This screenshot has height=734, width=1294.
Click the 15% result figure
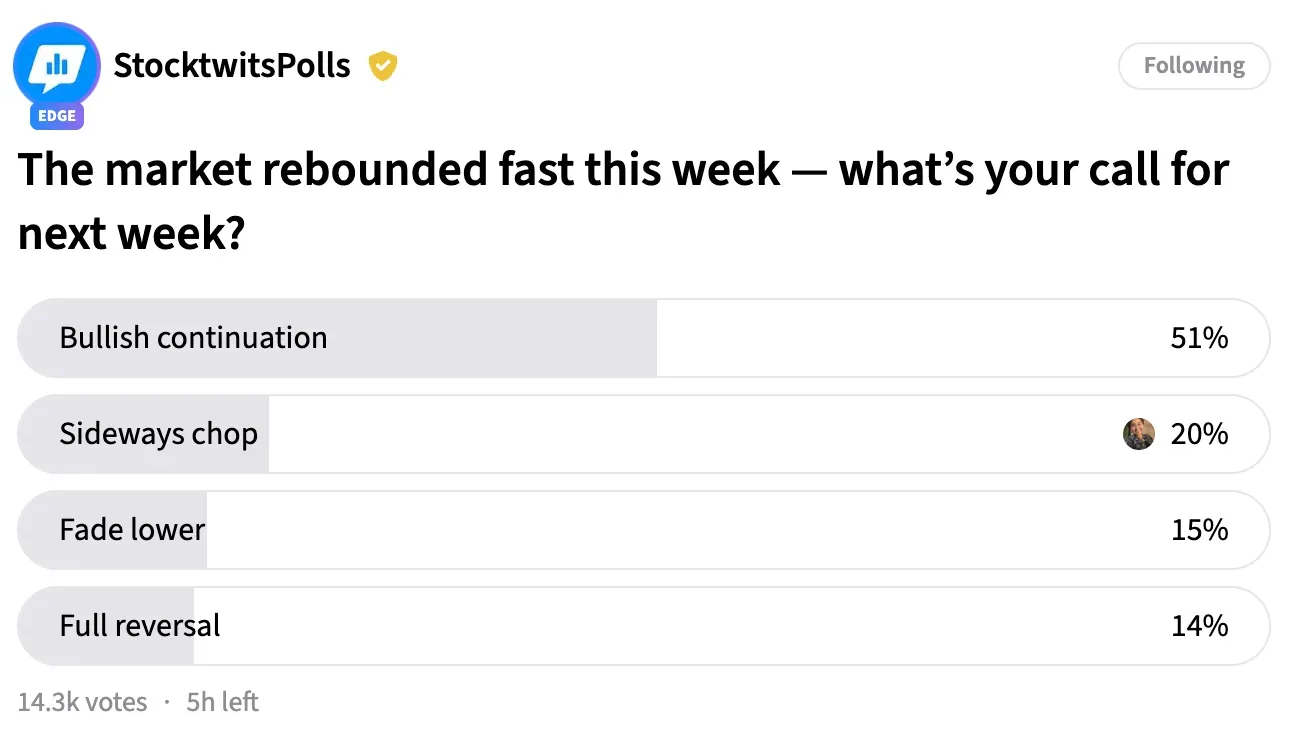click(1199, 530)
